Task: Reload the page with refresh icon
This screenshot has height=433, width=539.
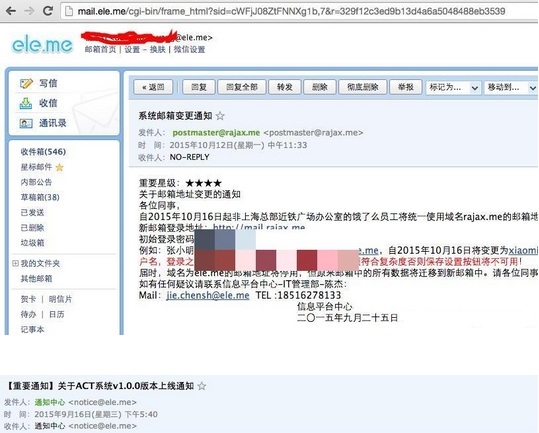Action: pos(47,11)
